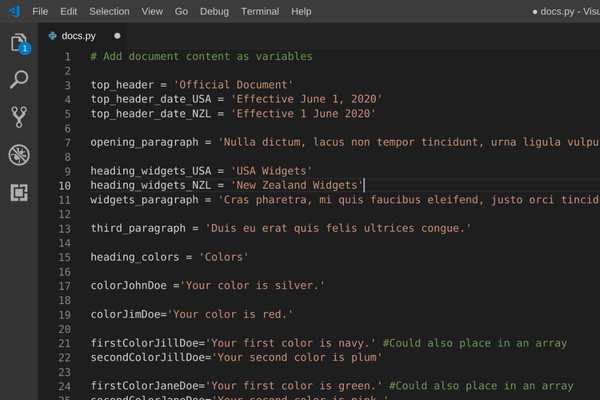Click the variable secondColorJillDoe
Viewport: 600px width, 400px height.
coord(147,358)
